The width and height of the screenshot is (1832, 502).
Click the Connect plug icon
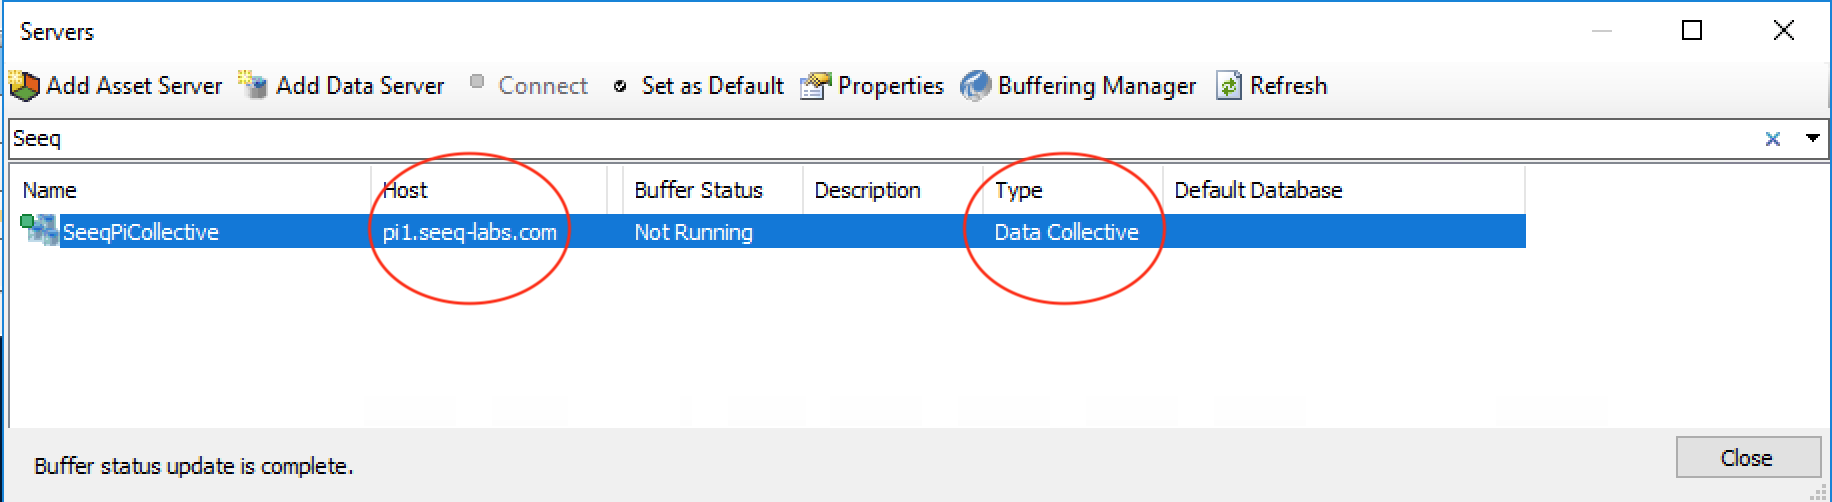[477, 83]
